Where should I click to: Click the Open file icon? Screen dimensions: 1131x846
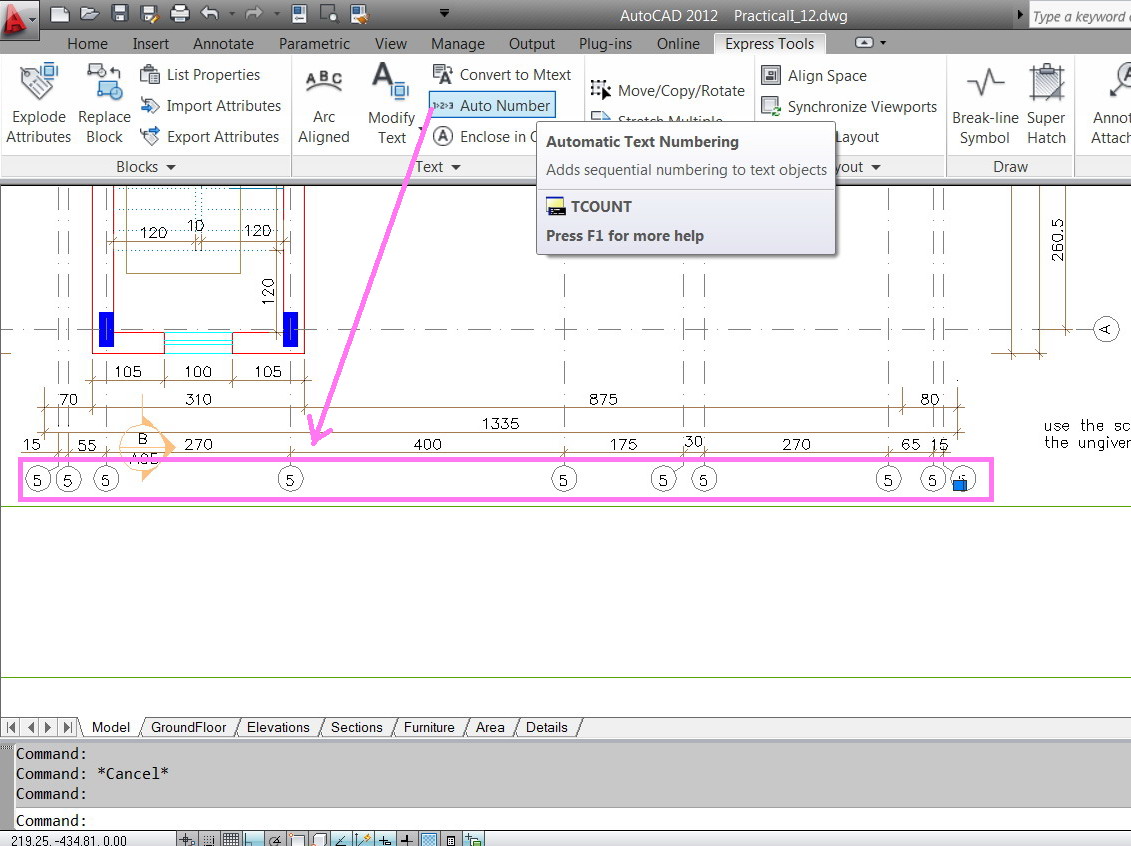tap(89, 14)
